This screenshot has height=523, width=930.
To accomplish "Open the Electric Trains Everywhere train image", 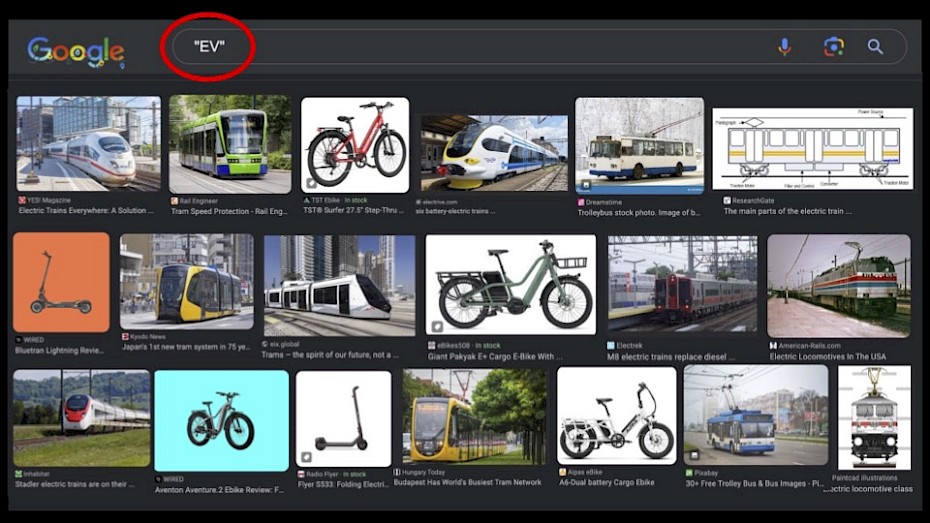I will click(x=88, y=143).
